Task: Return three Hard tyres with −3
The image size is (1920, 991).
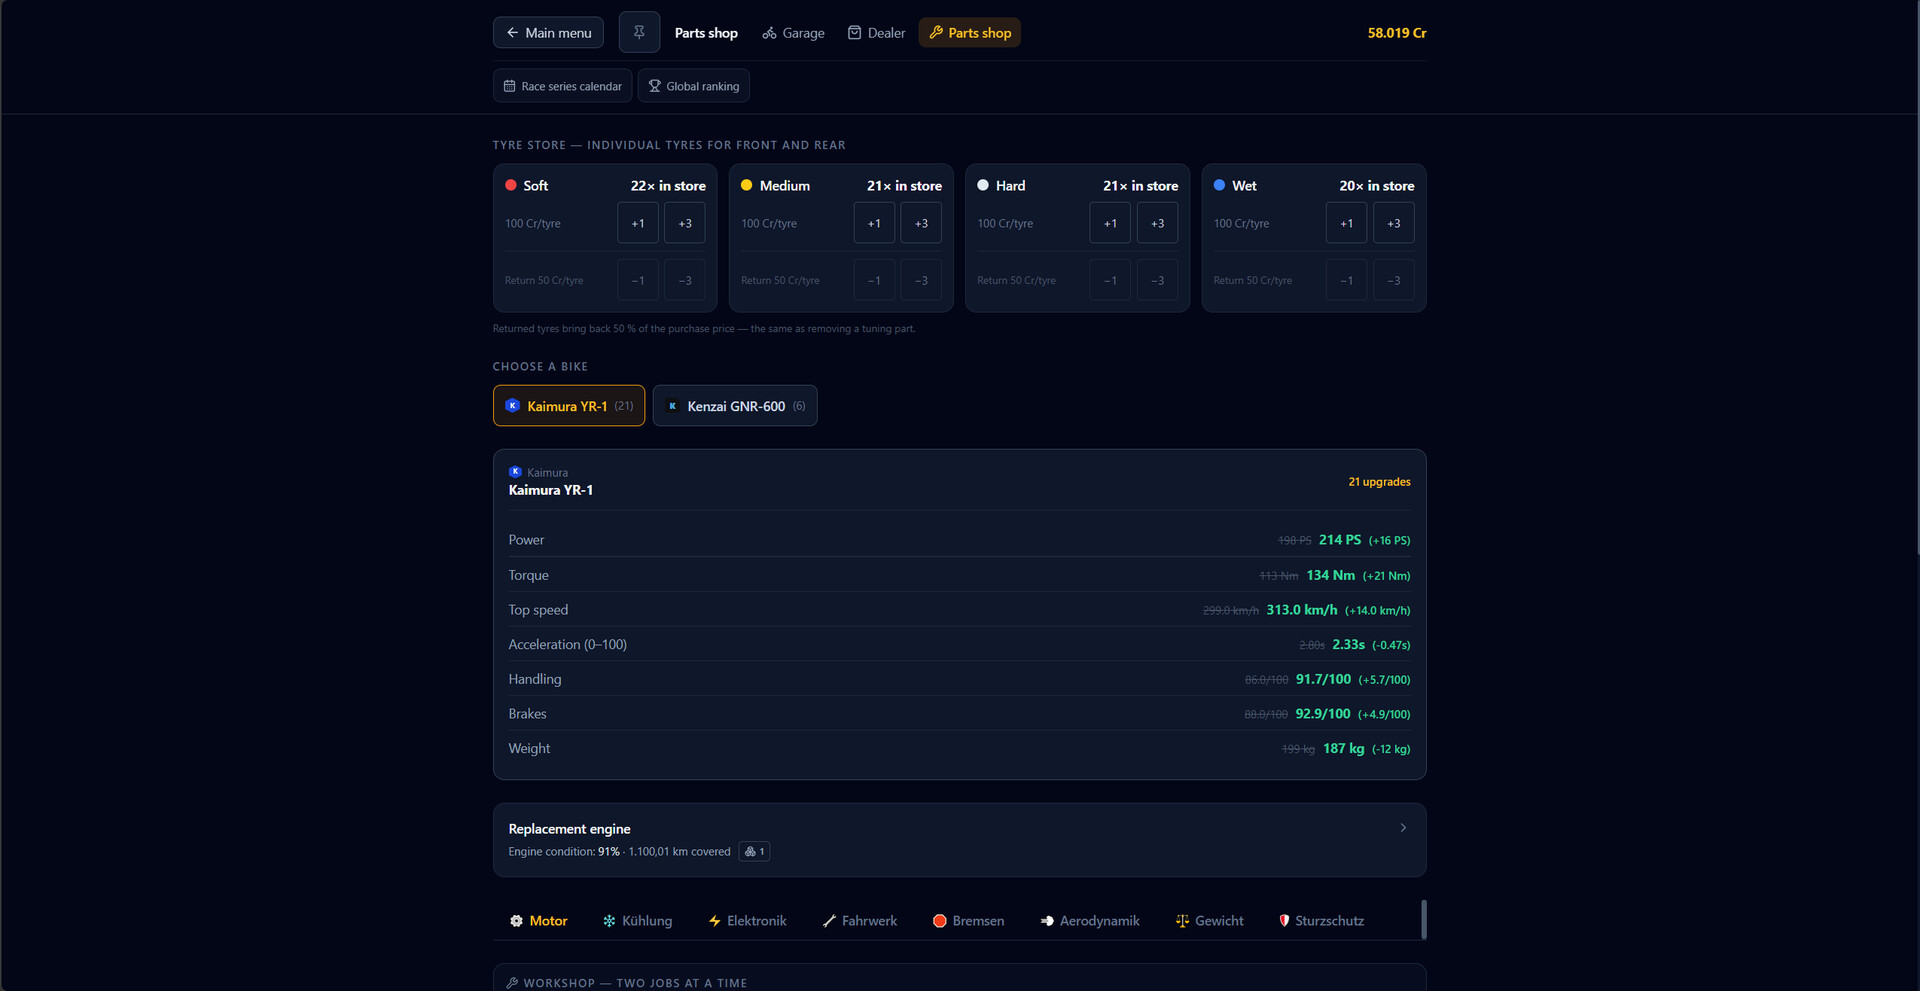Action: pos(1157,280)
